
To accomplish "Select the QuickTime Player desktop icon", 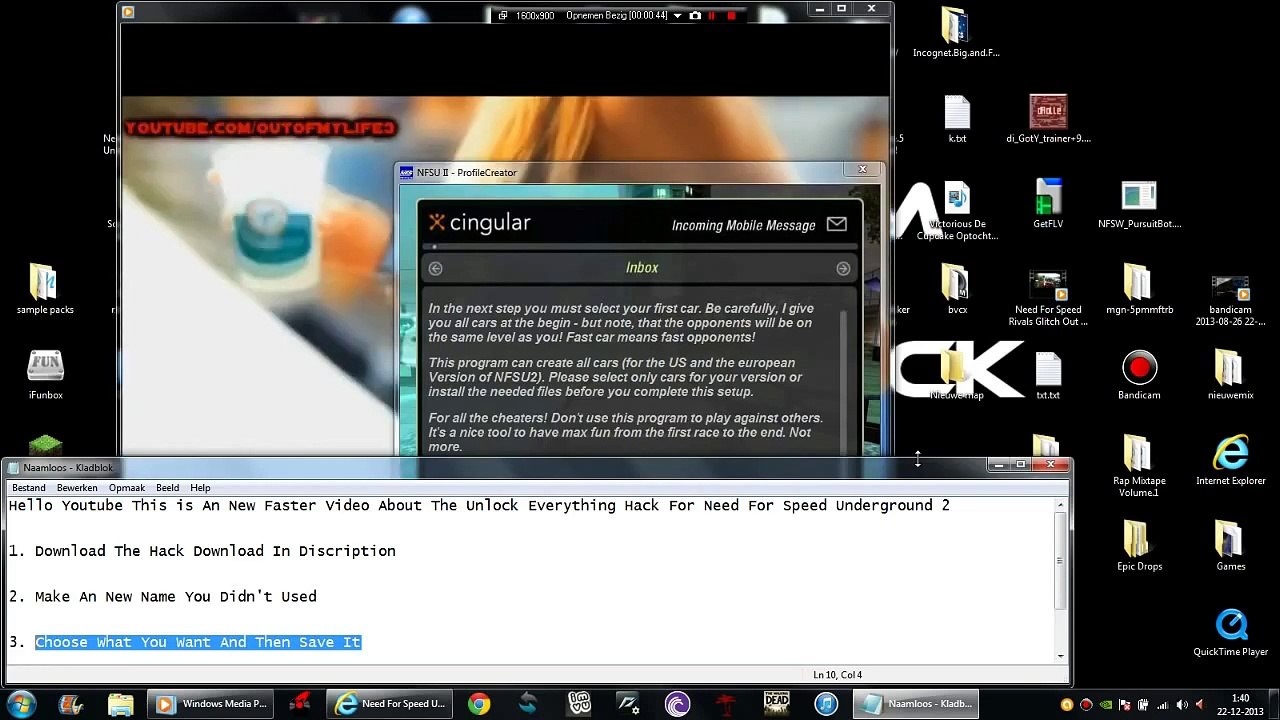I will [x=1231, y=632].
